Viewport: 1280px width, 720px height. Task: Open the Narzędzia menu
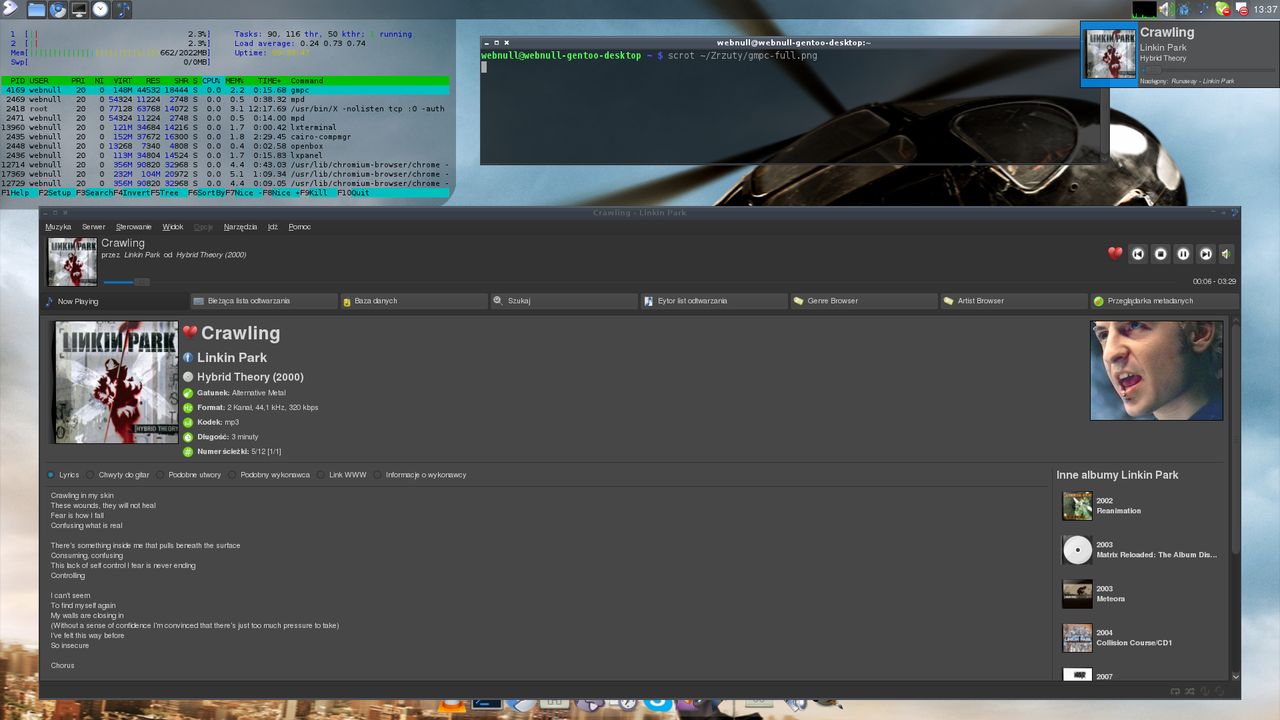(x=240, y=227)
